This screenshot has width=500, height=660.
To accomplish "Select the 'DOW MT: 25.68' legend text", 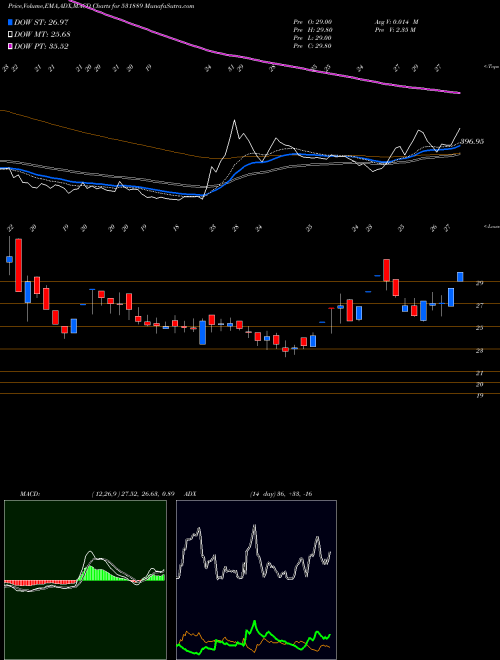I will click(x=42, y=35).
